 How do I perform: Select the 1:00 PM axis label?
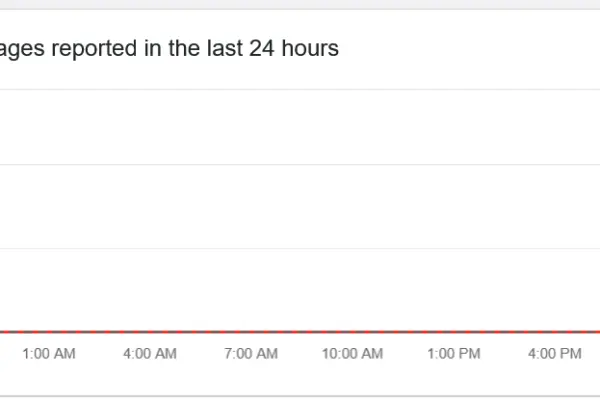454,354
